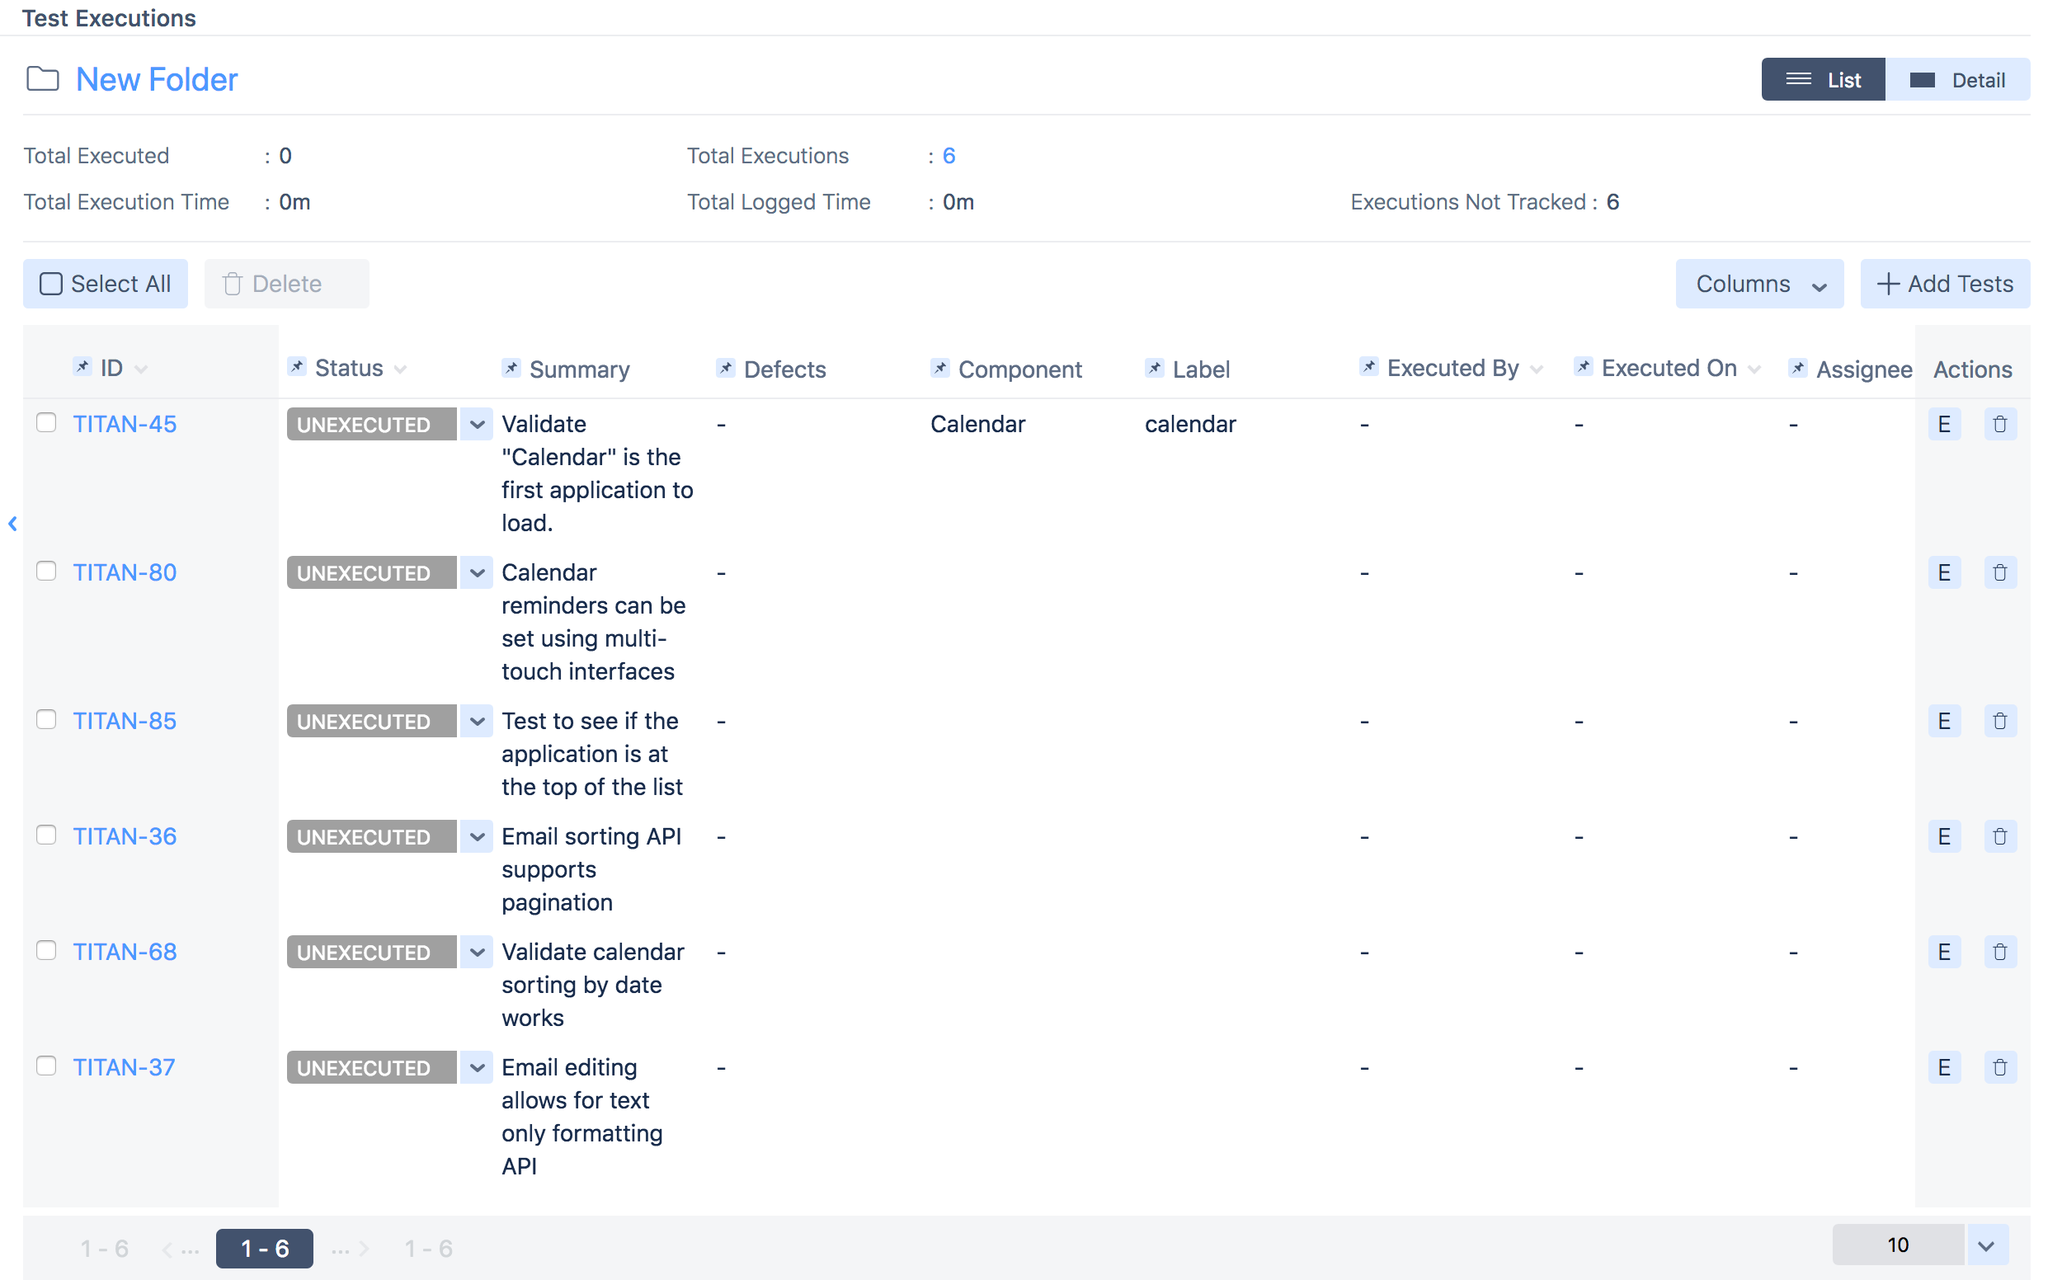The image size is (2062, 1280).
Task: Open execution details via E icon on TITAN-68
Action: pyautogui.click(x=1944, y=951)
